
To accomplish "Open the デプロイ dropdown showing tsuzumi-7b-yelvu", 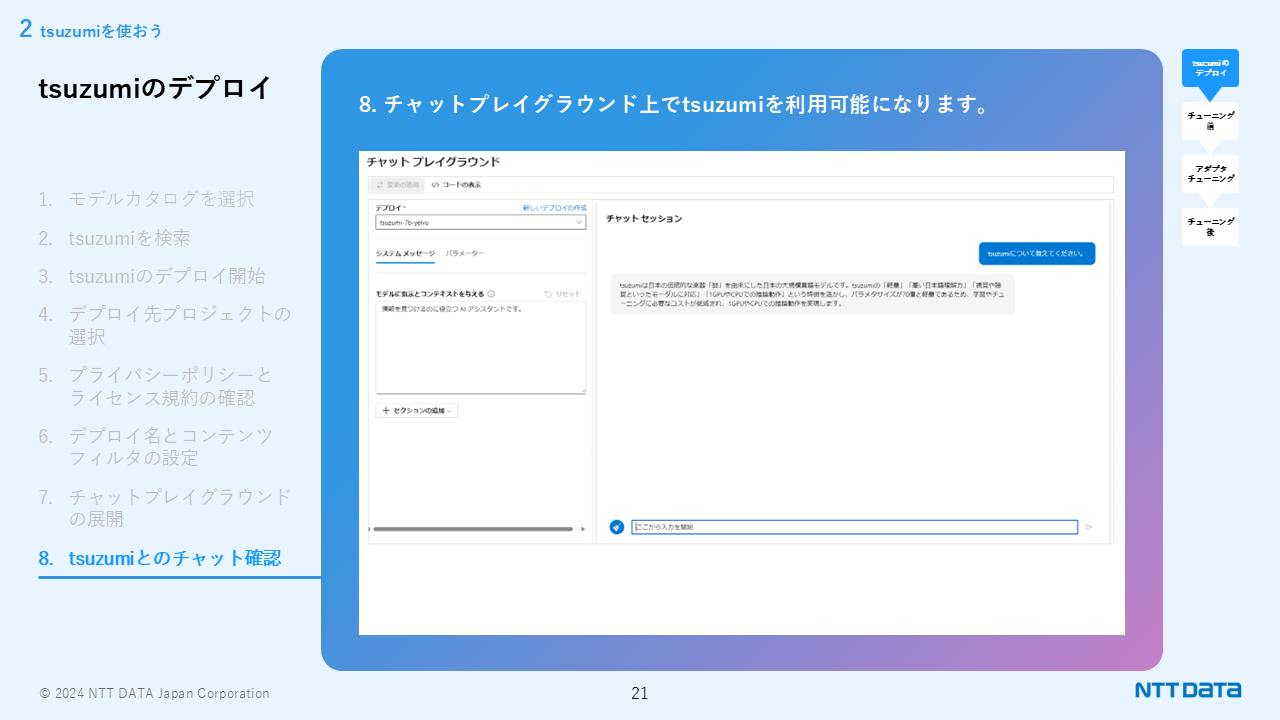I will coord(481,223).
